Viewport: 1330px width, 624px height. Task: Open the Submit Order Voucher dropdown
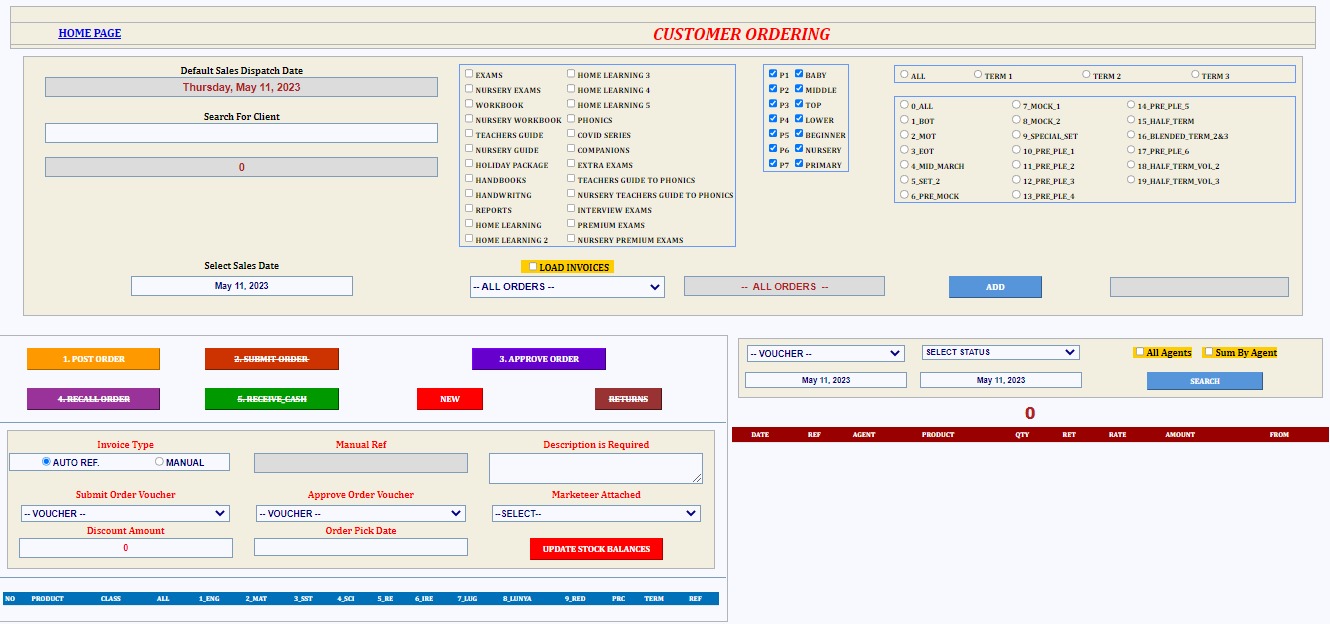[125, 513]
